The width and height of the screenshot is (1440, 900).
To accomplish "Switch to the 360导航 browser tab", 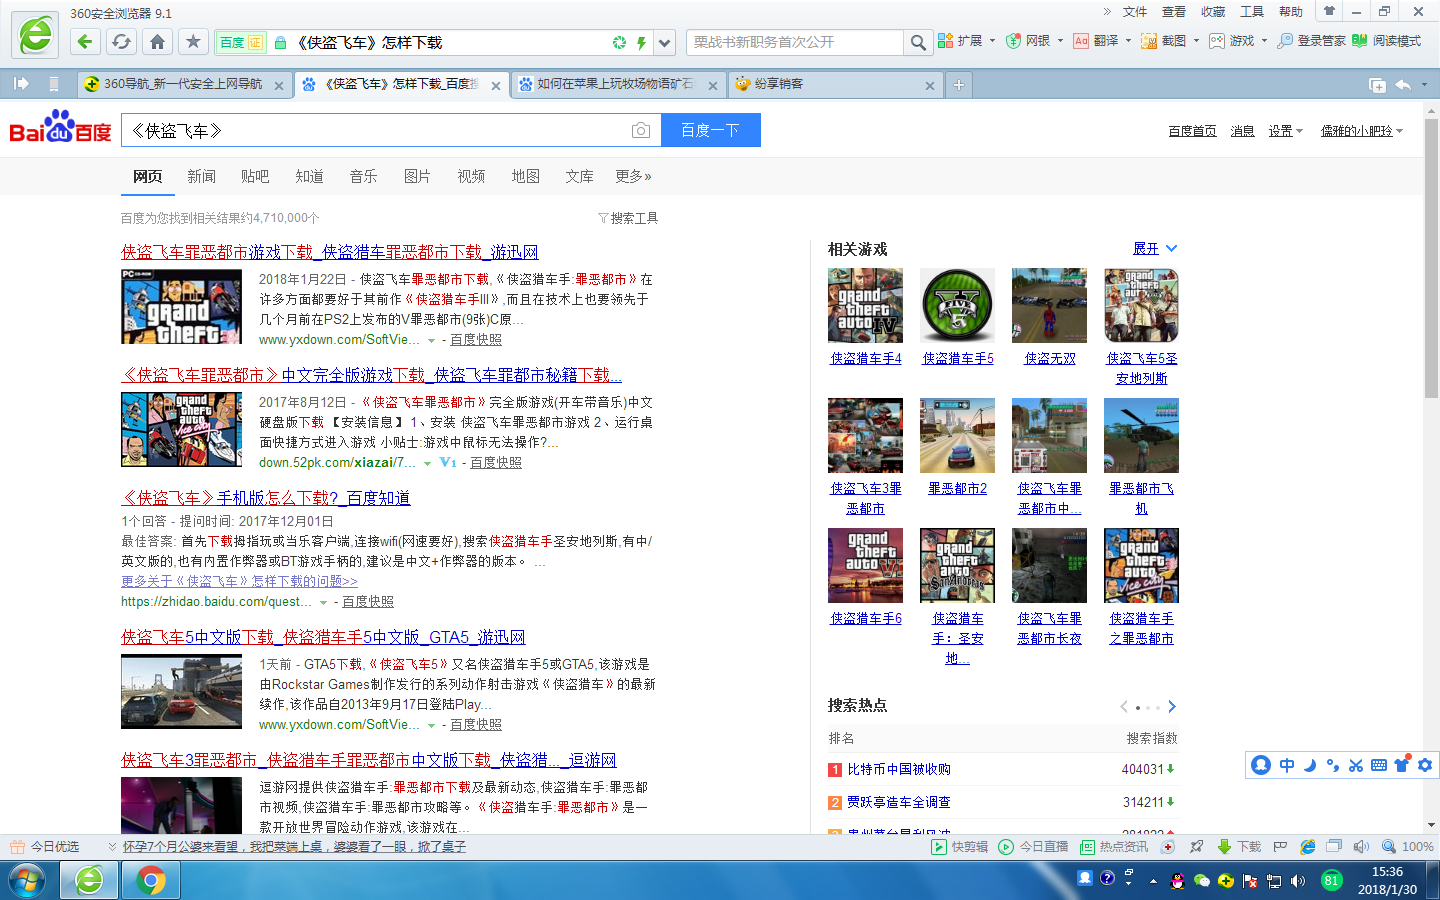I will pos(183,84).
